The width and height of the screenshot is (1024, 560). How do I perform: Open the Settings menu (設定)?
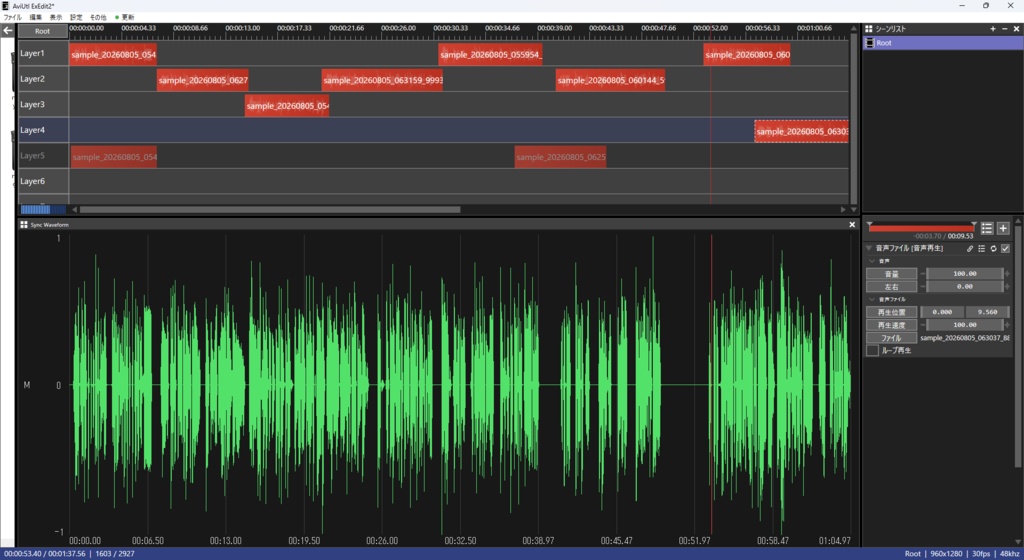click(x=76, y=17)
